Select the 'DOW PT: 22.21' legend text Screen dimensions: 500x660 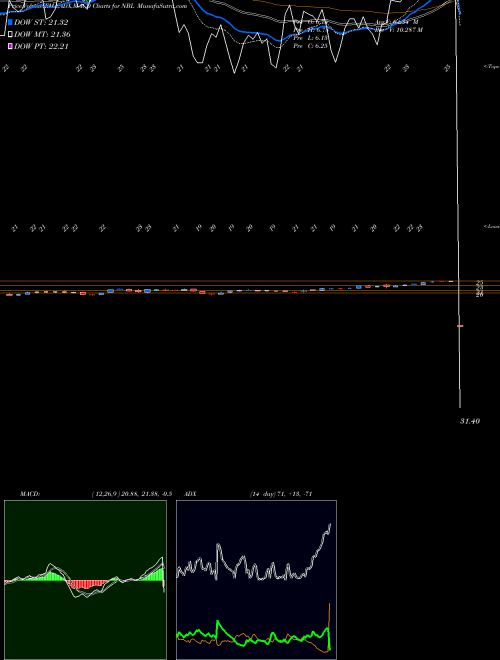pyautogui.click(x=41, y=46)
